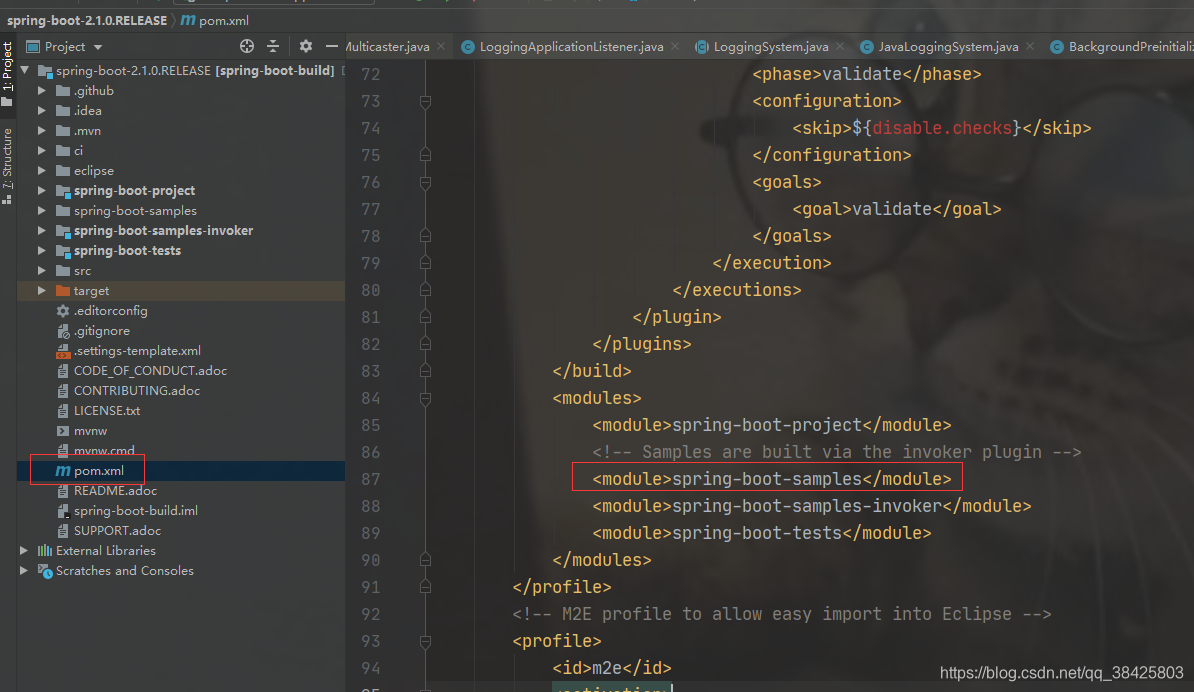Hide the Project panel with minus icon

(331, 46)
